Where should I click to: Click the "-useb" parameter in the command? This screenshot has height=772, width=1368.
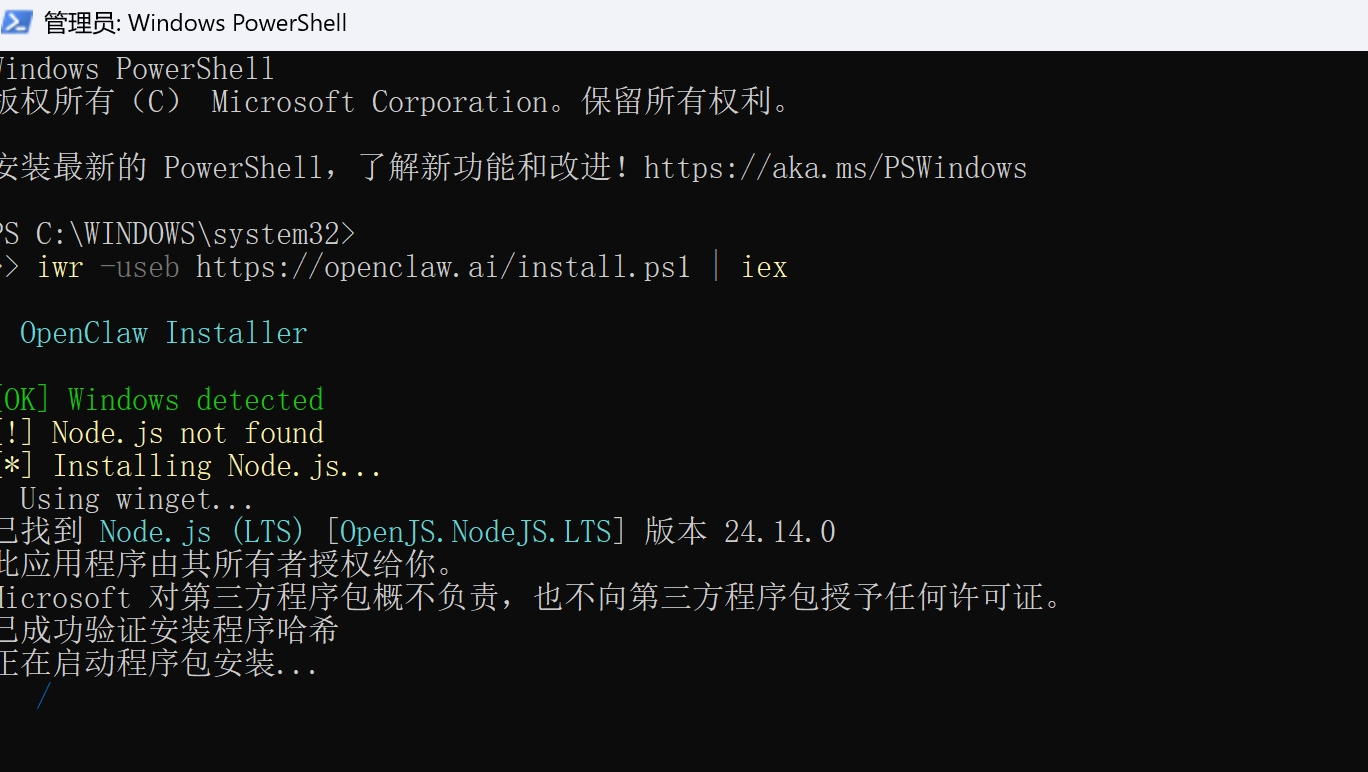click(x=139, y=268)
